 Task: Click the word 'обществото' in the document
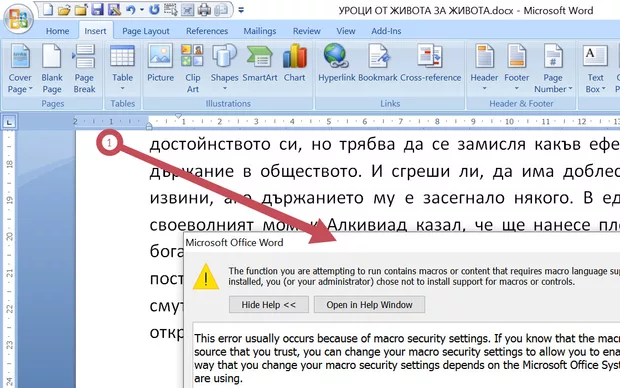310,171
